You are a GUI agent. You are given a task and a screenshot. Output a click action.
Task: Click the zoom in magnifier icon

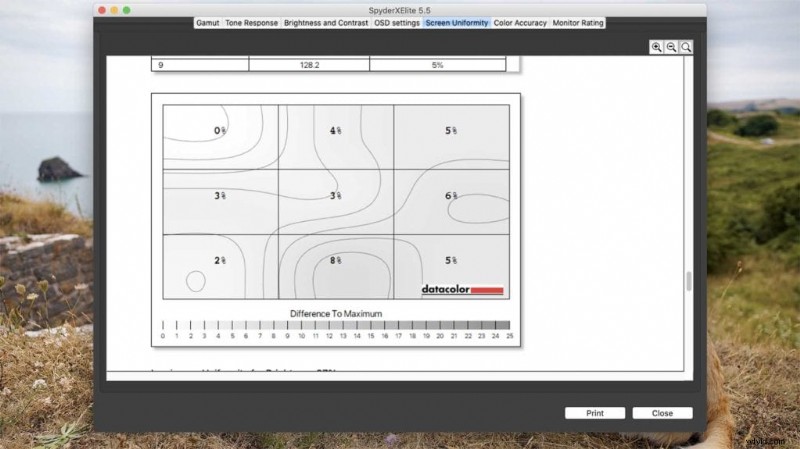pyautogui.click(x=656, y=47)
